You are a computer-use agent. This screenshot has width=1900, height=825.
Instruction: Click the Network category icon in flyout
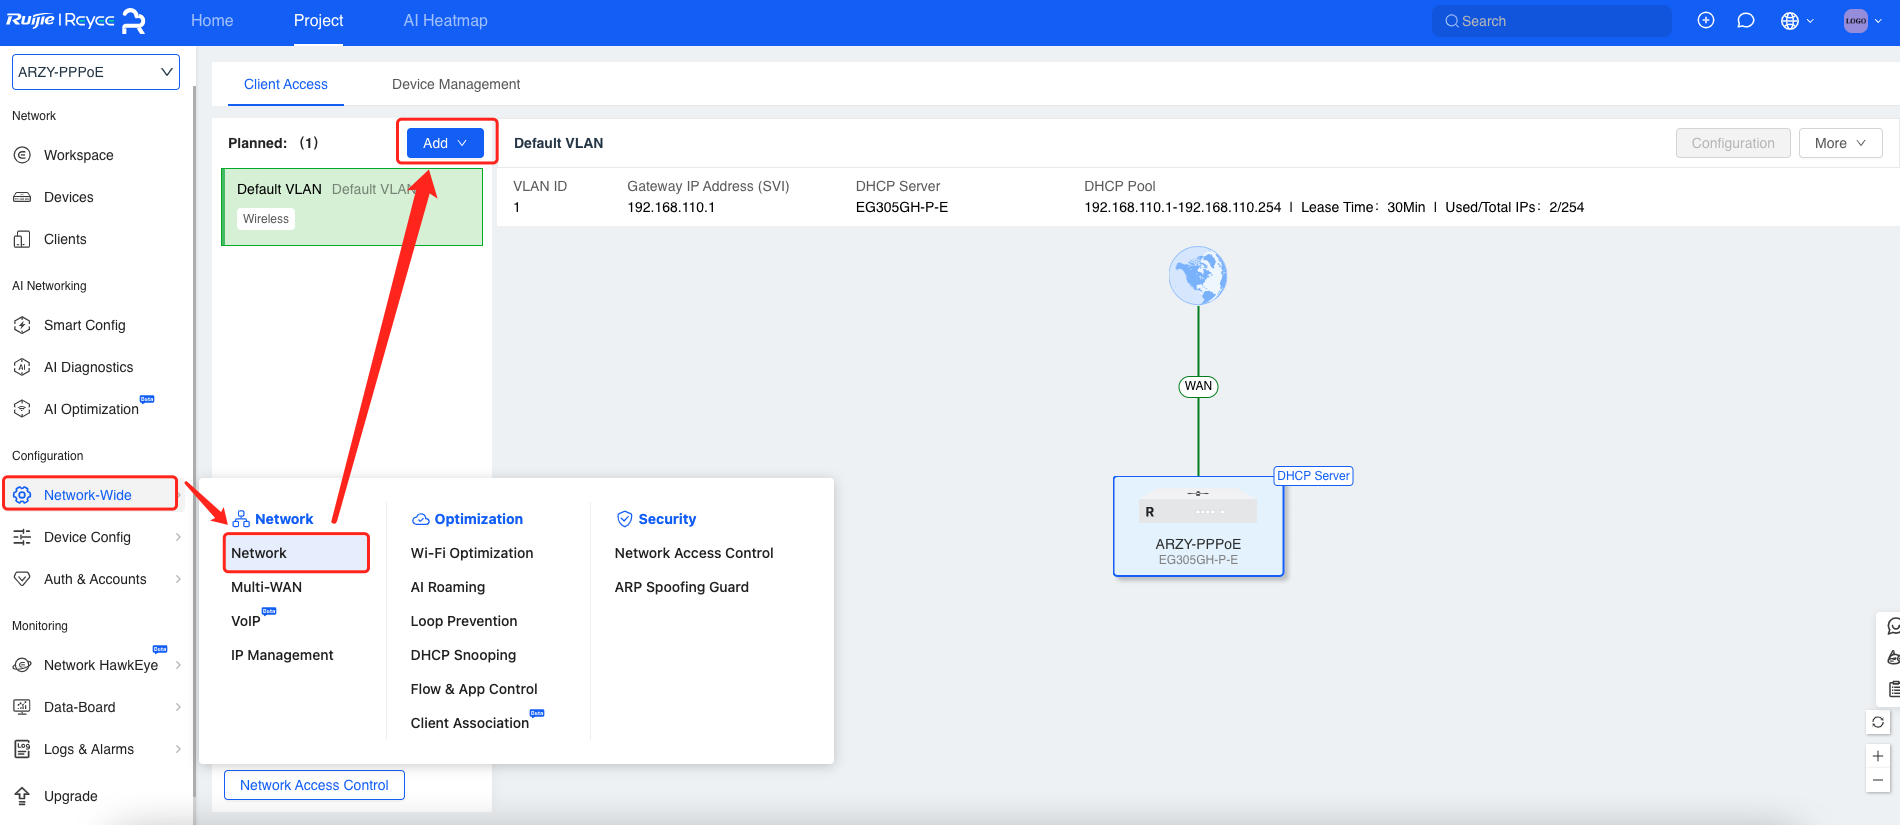click(241, 519)
